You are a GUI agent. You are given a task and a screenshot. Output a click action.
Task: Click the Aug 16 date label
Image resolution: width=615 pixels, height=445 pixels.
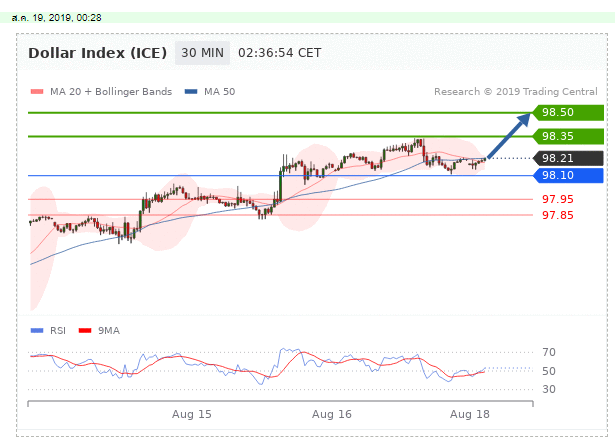[x=332, y=414]
